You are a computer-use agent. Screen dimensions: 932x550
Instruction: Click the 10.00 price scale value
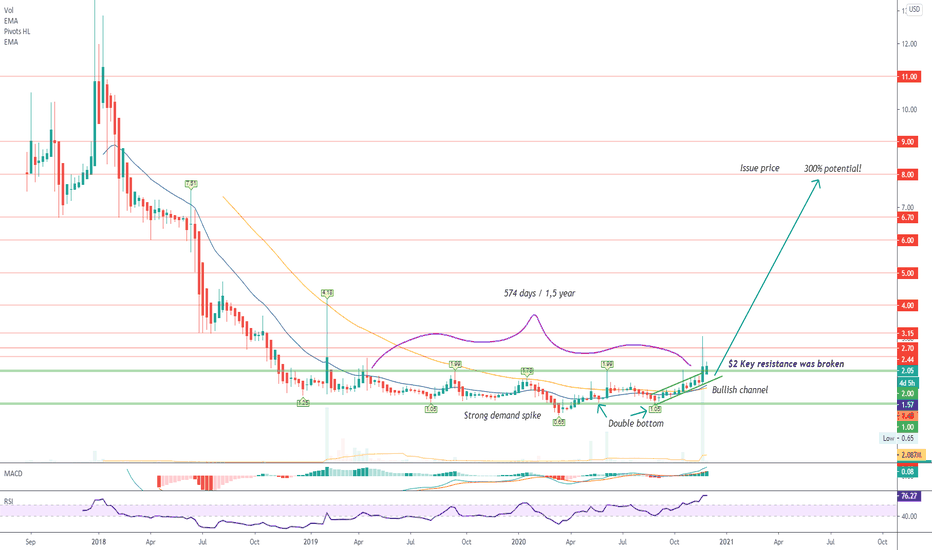(909, 109)
